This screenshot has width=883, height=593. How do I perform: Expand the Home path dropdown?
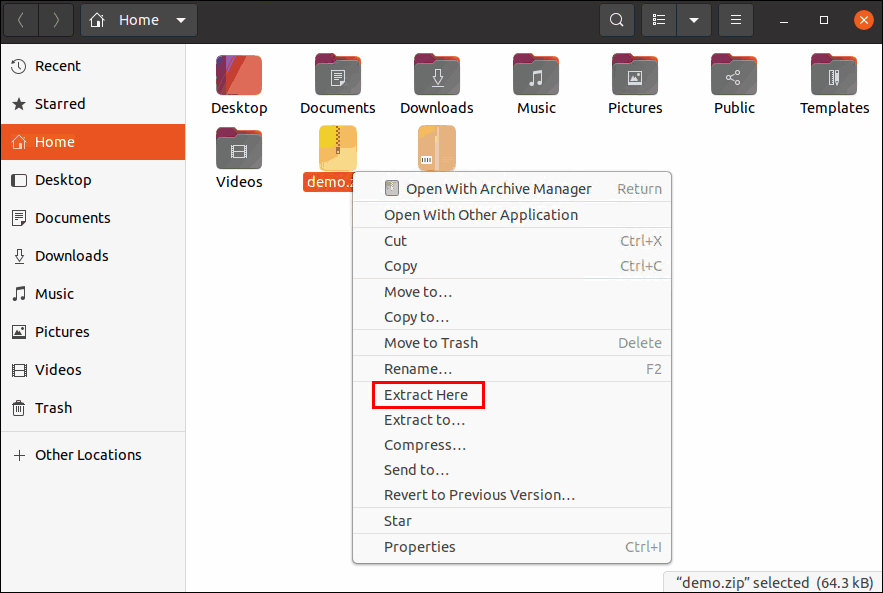[x=139, y=20]
